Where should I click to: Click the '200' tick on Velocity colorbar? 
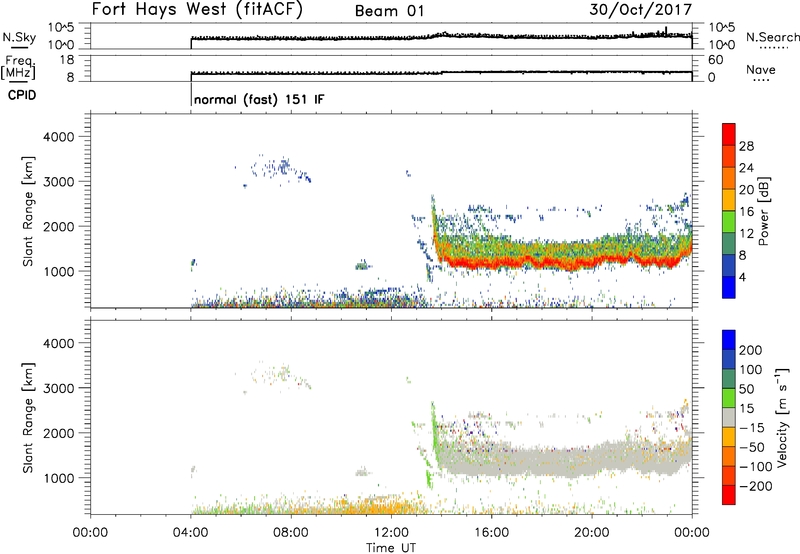[751, 350]
